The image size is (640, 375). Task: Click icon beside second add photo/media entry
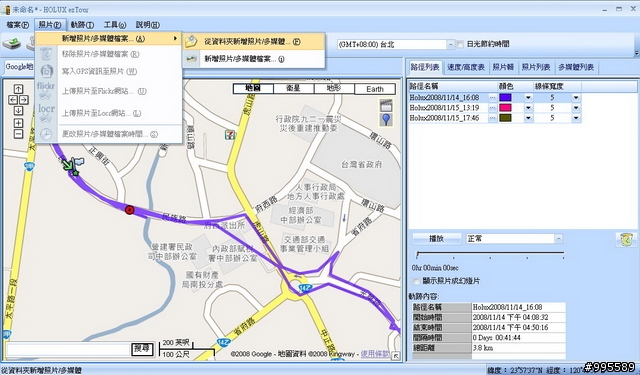(x=191, y=59)
